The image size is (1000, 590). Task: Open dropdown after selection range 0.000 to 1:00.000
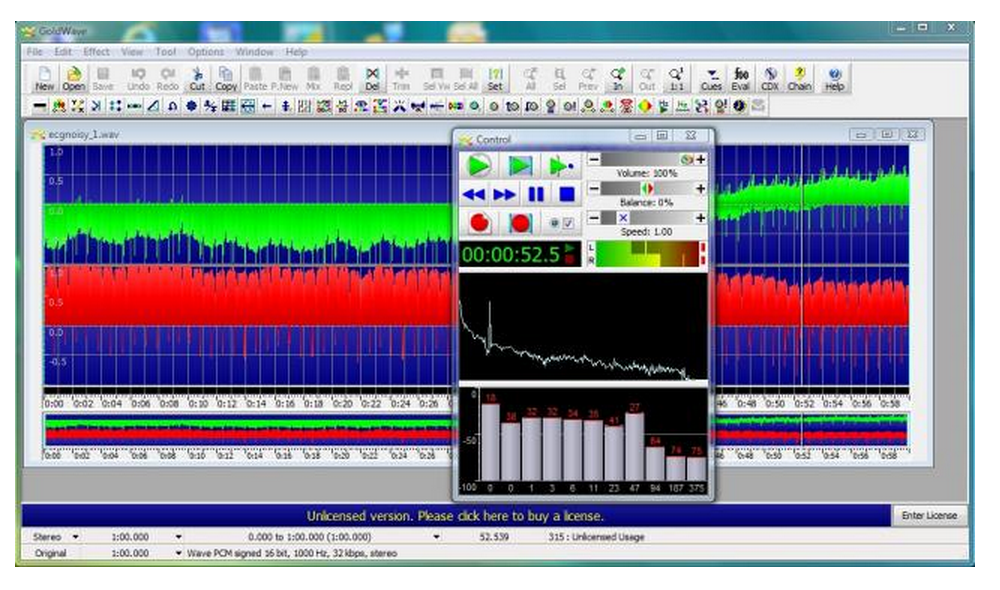coord(436,537)
